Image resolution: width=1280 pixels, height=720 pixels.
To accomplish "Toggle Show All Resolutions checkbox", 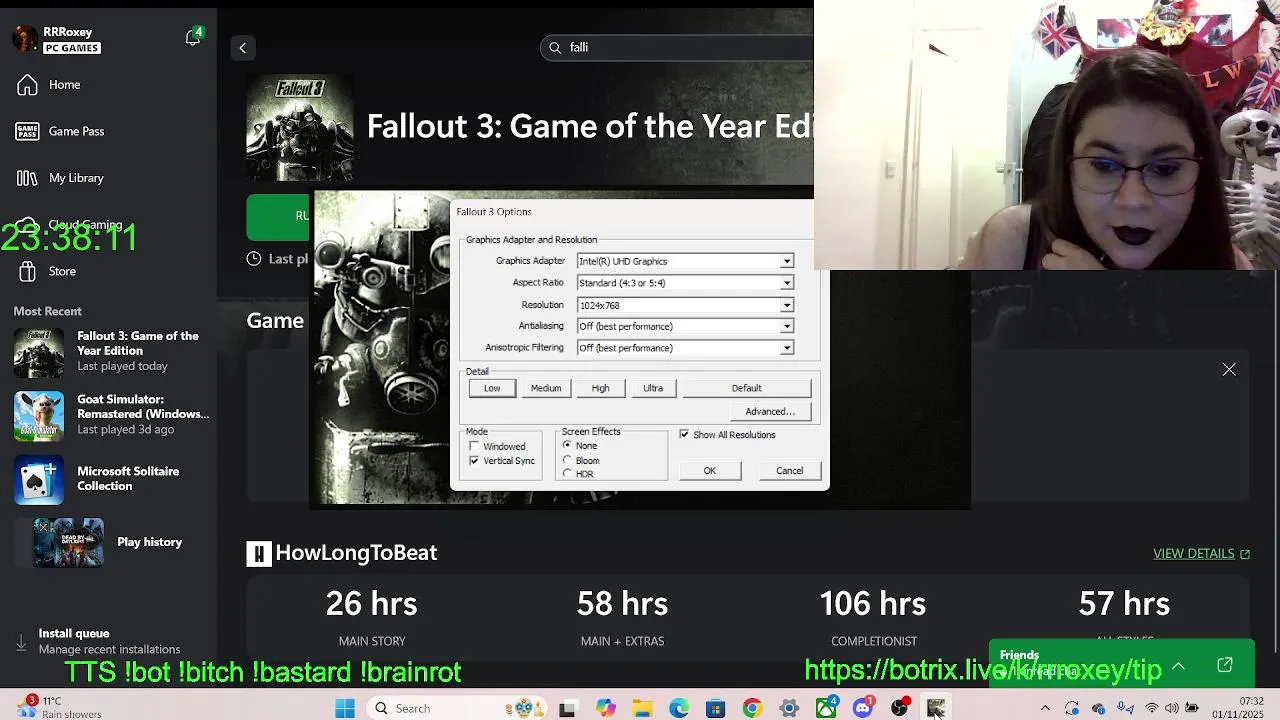I will [684, 435].
